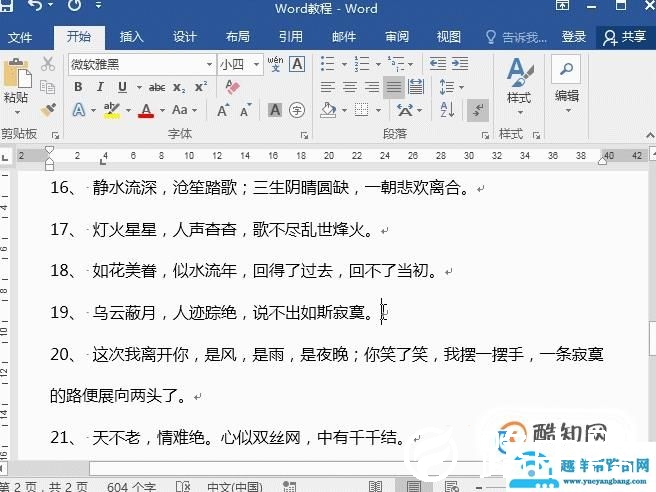656x492 pixels.
Task: Click the yellow text highlight color button
Action: [111, 110]
